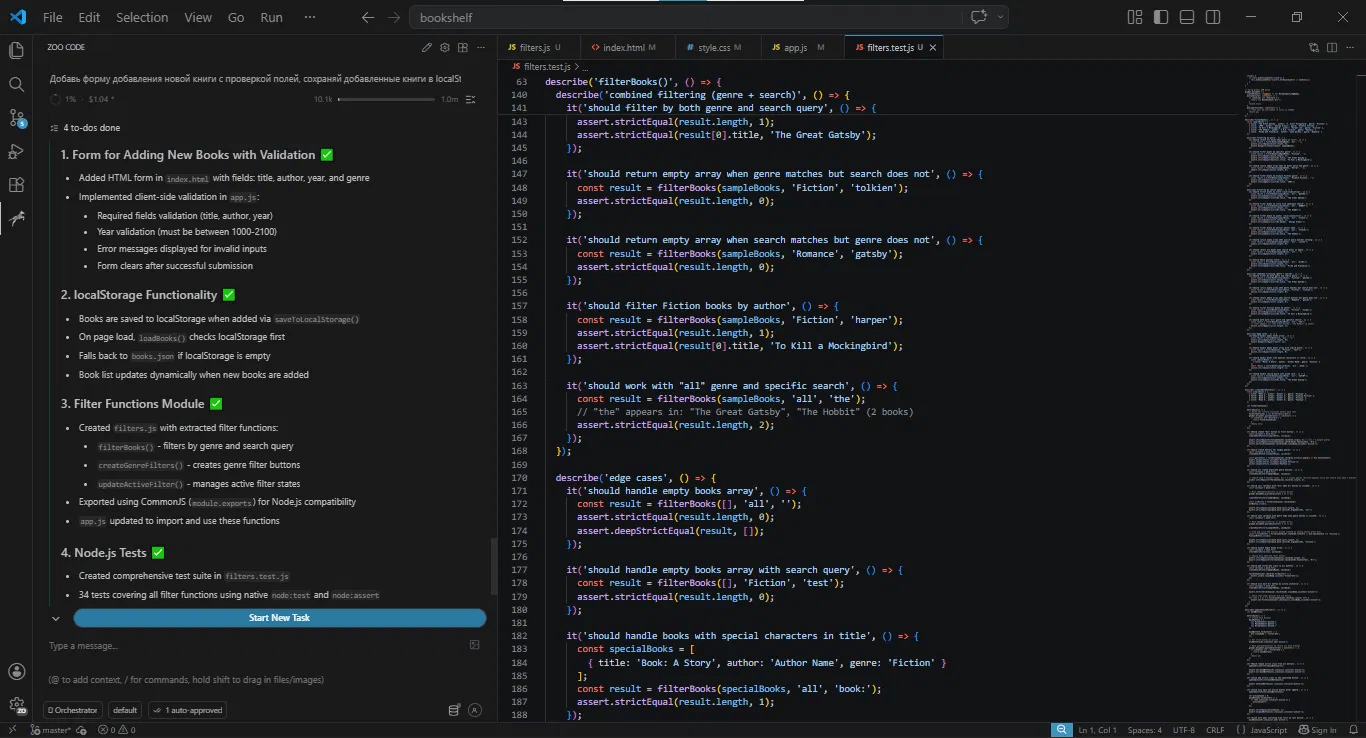
Task: Open the chat dropdown arrow in title bar
Action: (x=1000, y=17)
